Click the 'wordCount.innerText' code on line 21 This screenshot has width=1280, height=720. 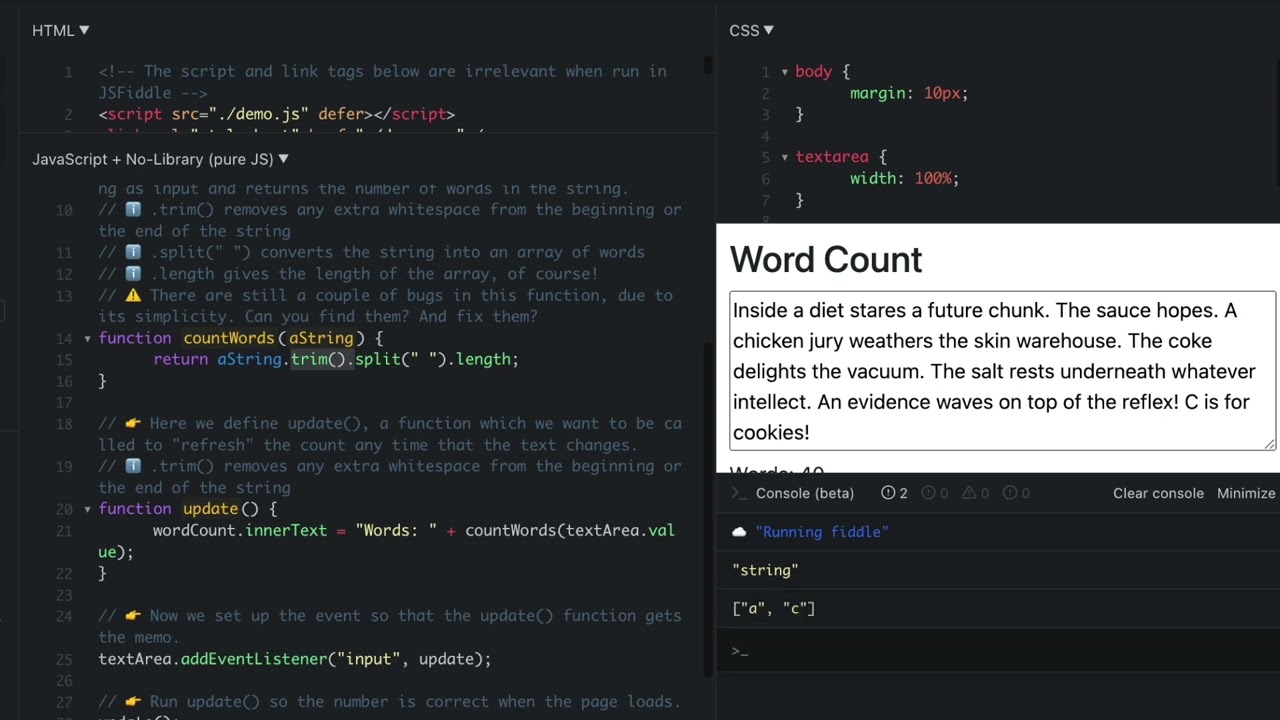240,530
